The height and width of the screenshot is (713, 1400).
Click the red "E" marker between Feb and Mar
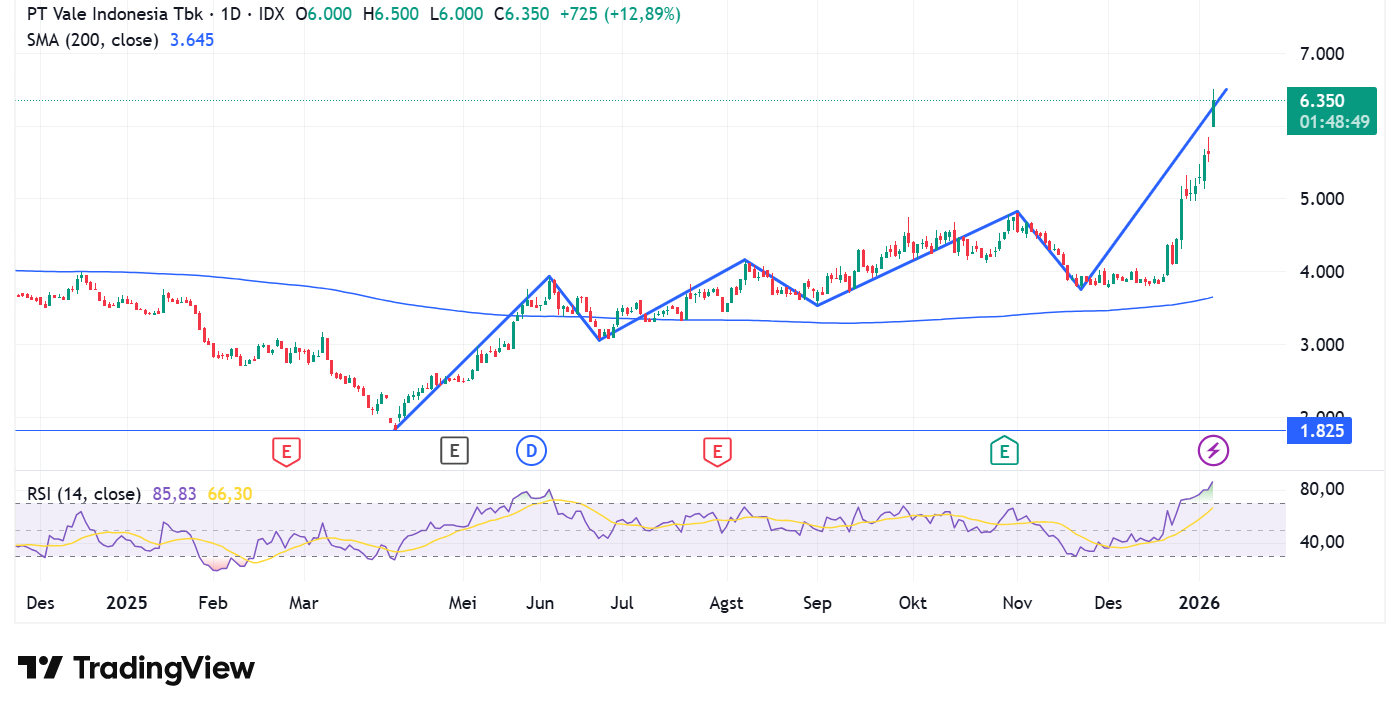(x=287, y=452)
